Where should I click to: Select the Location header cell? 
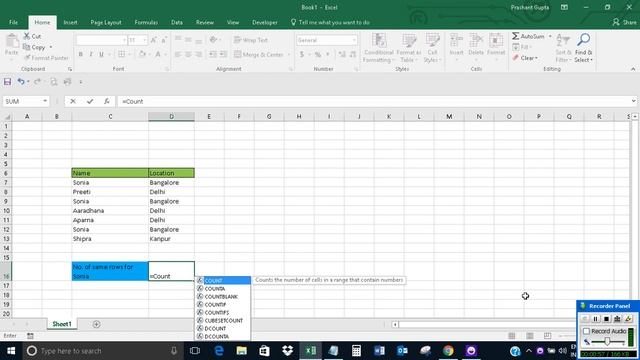171,173
